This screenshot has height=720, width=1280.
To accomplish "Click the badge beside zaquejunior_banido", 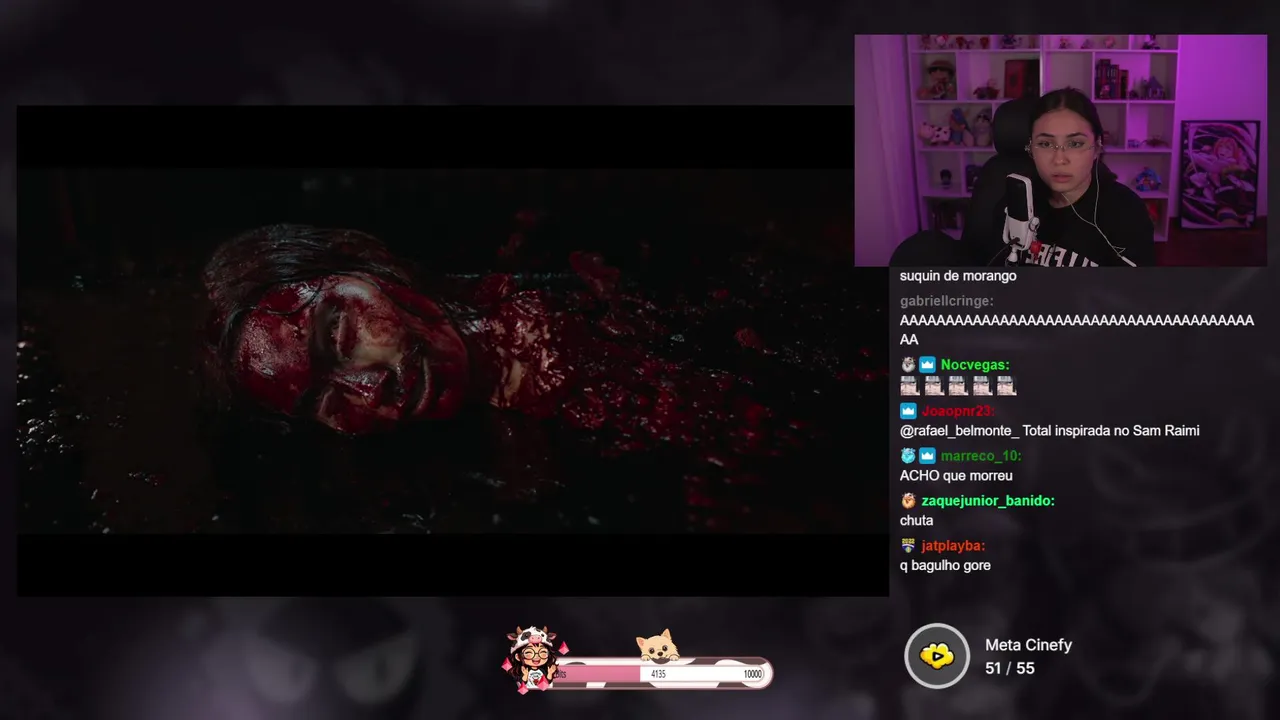I will click(908, 501).
